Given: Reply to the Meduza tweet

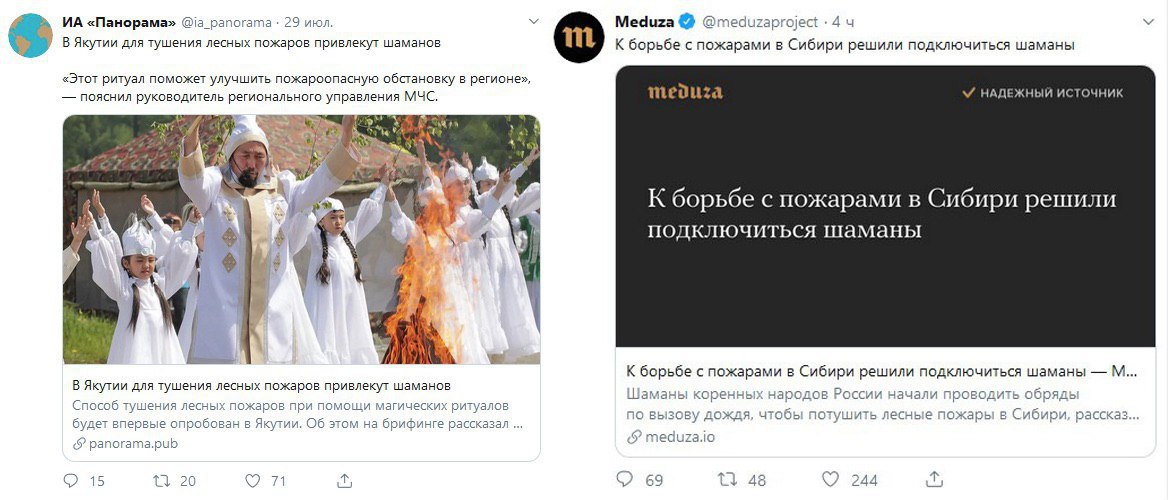Looking at the screenshot, I should (x=626, y=479).
